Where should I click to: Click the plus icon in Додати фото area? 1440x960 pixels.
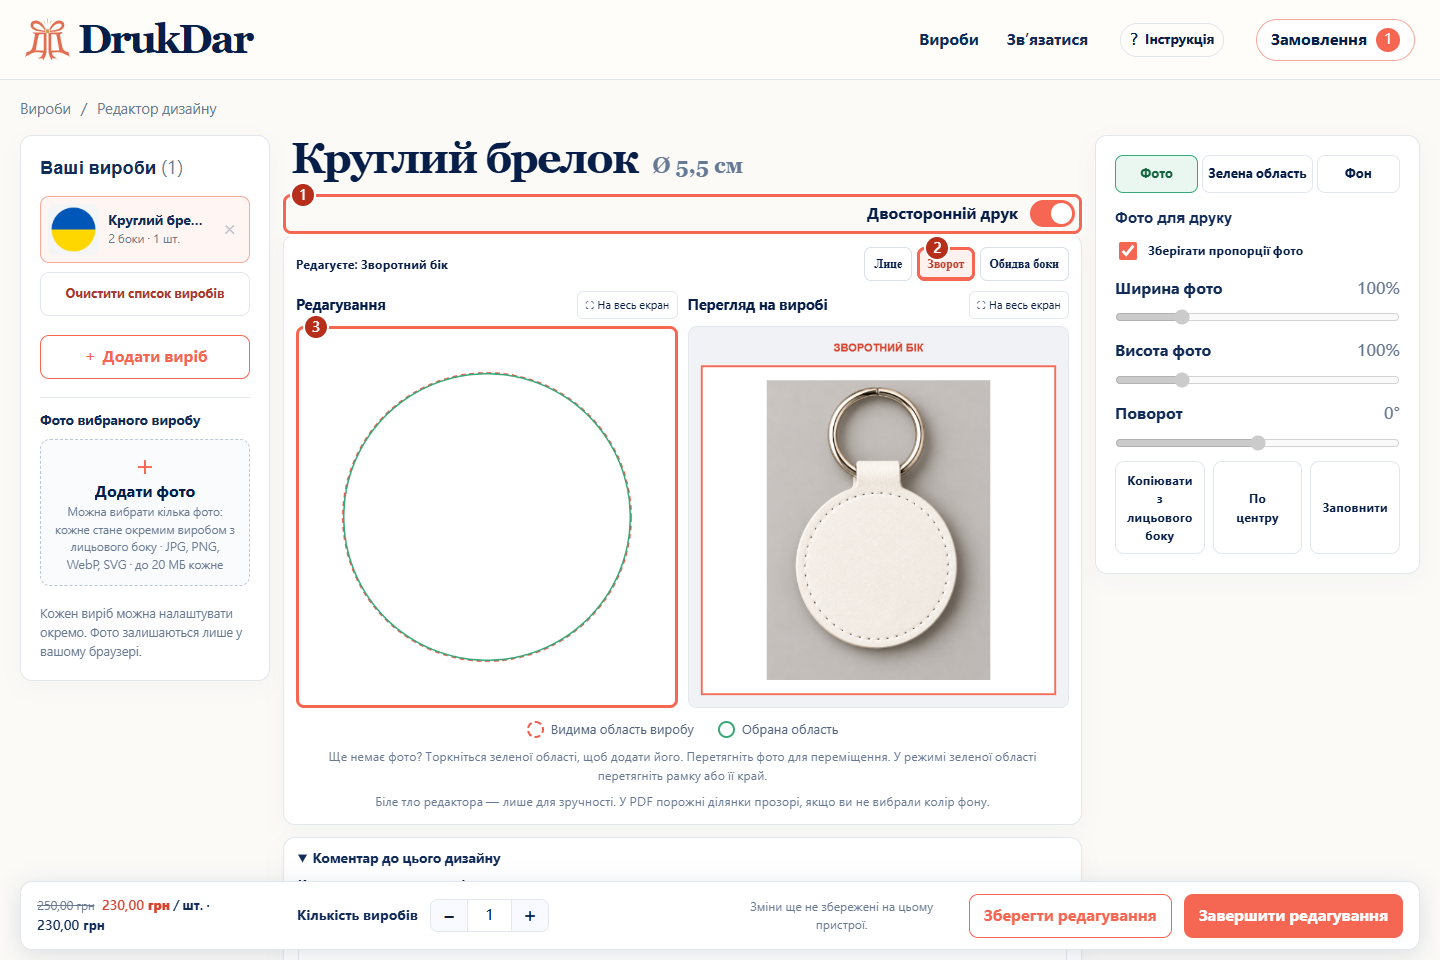tap(145, 467)
